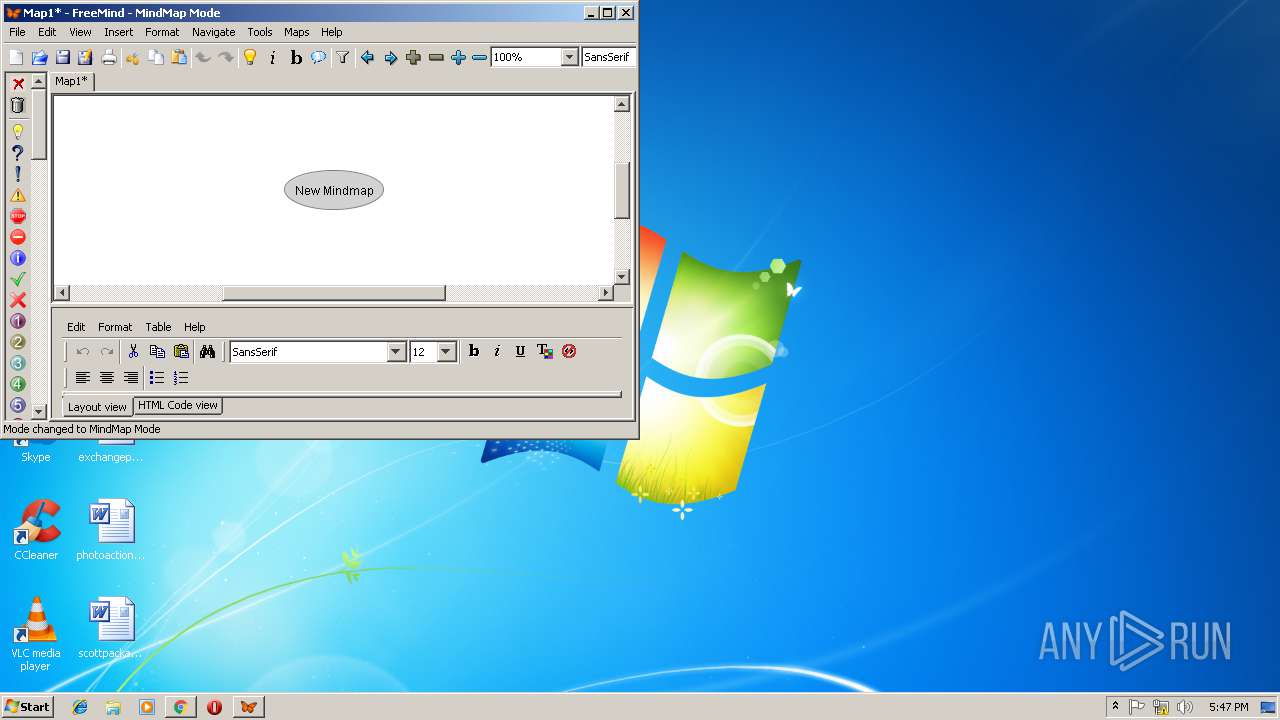
Task: Remove the last icon with the red X at the top of the sidebar
Action: (18, 84)
